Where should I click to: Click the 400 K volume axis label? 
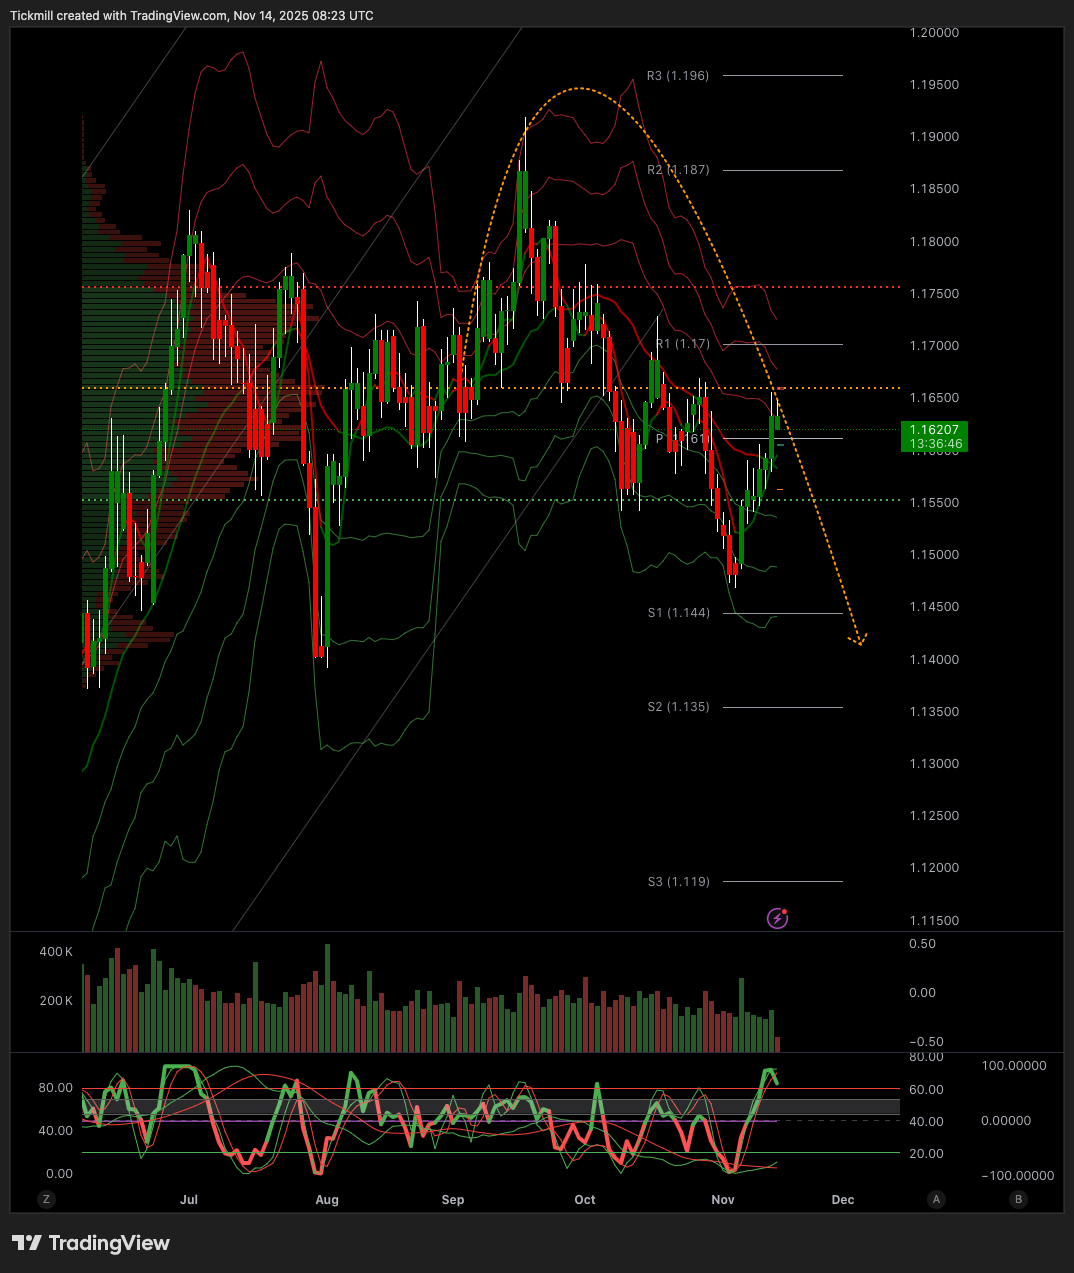(56, 952)
